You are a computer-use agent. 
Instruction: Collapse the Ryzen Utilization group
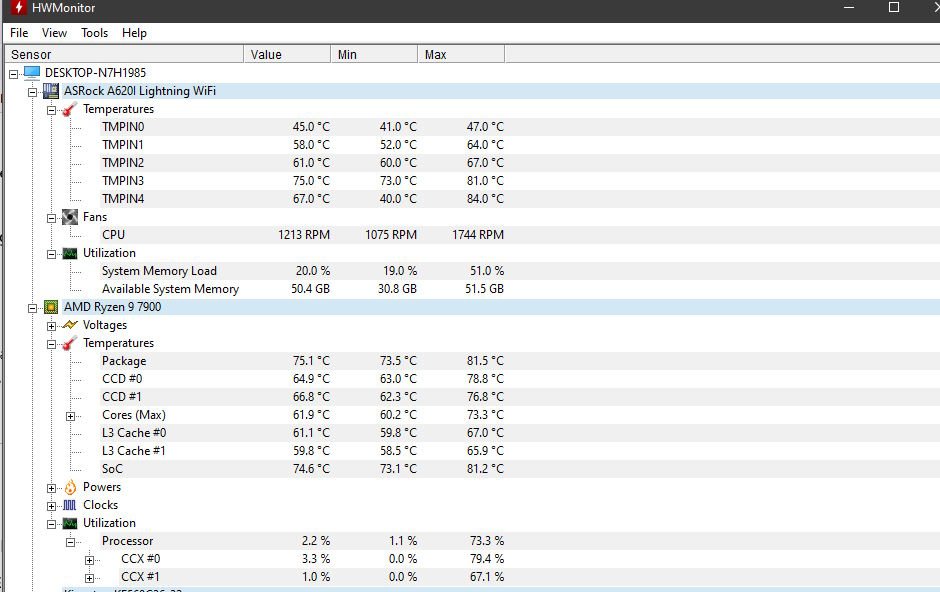[x=52, y=524]
